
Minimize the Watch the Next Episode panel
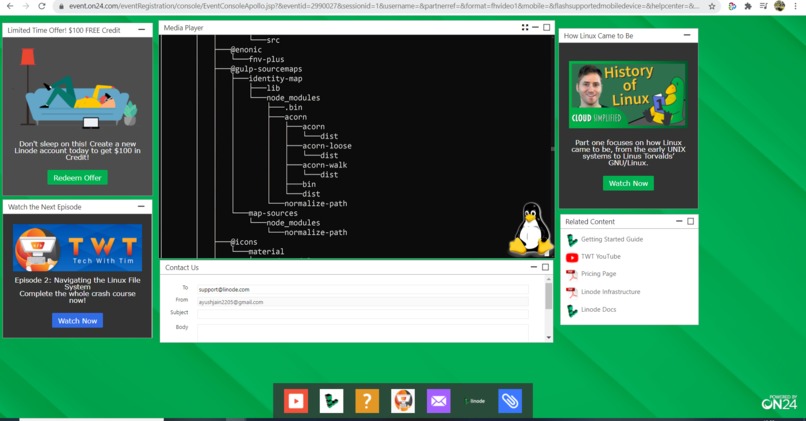(x=141, y=207)
